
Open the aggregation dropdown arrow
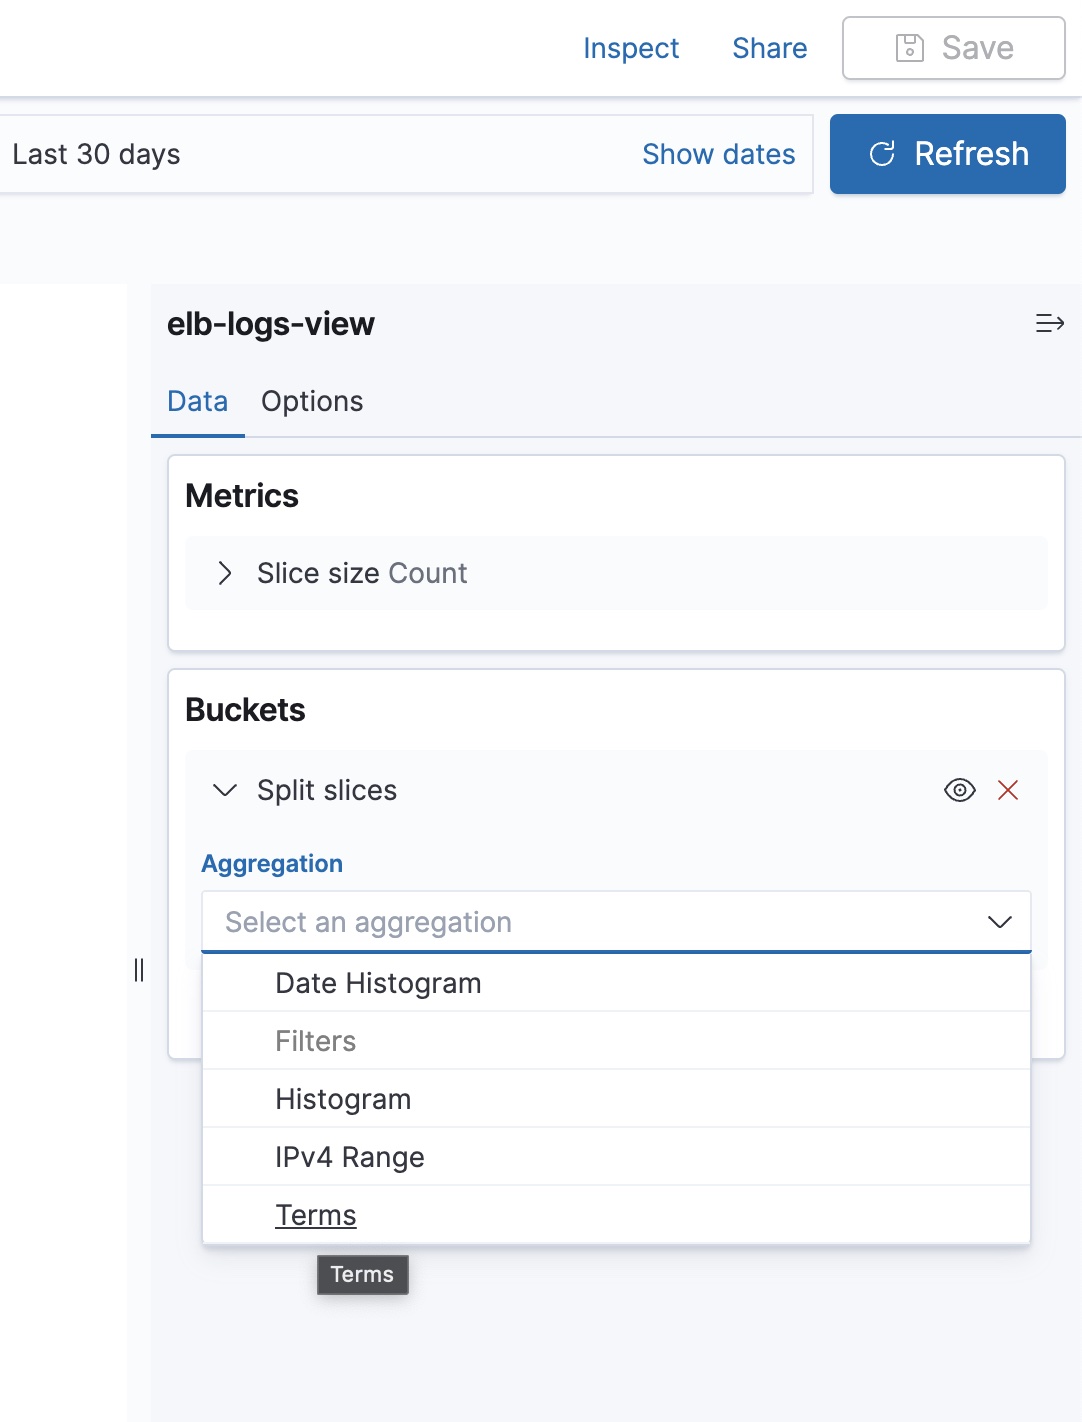[1000, 922]
